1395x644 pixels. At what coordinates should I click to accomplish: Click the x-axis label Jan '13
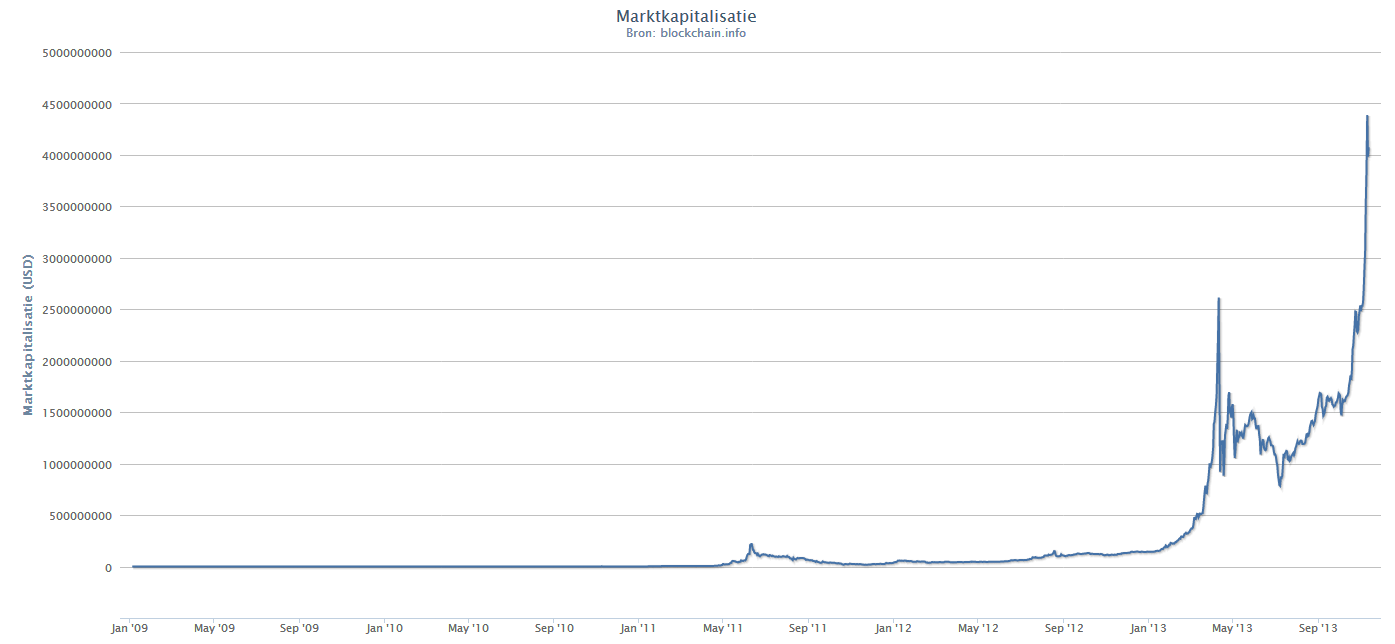click(1149, 629)
